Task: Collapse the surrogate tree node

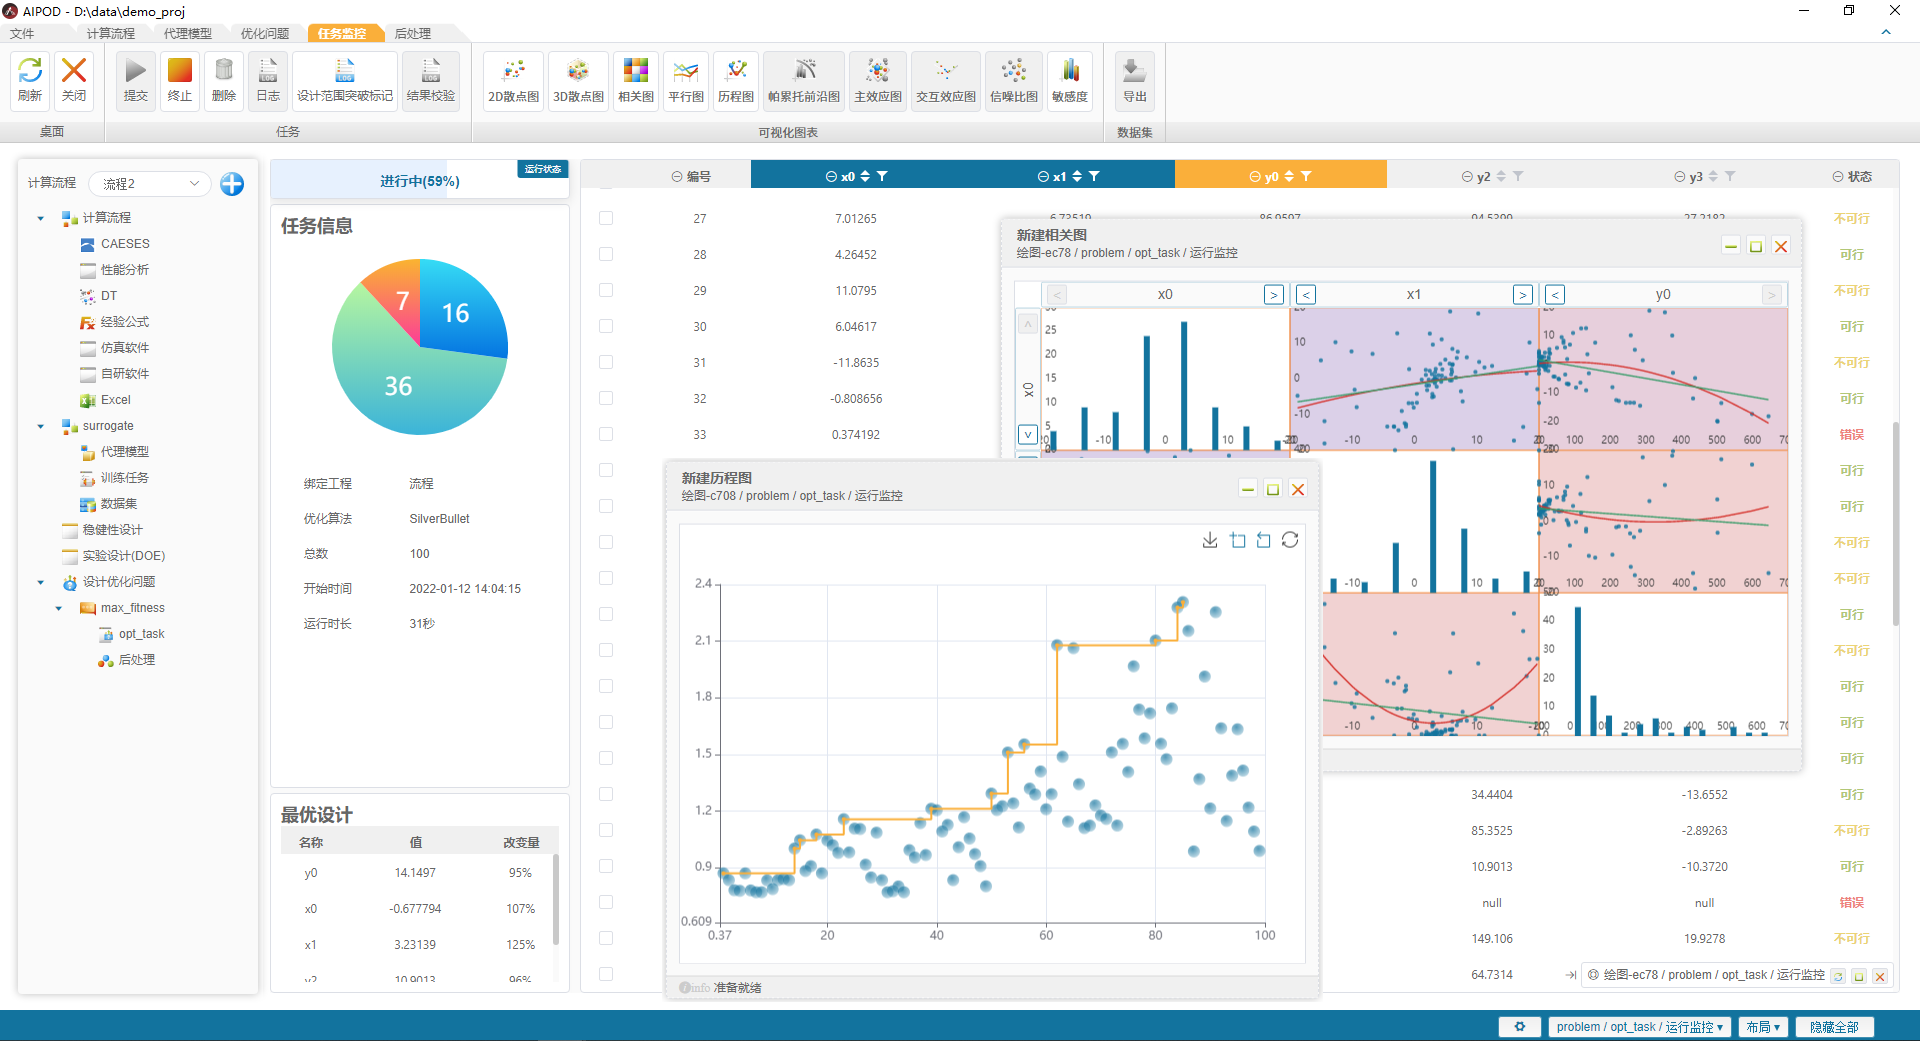Action: tap(41, 426)
